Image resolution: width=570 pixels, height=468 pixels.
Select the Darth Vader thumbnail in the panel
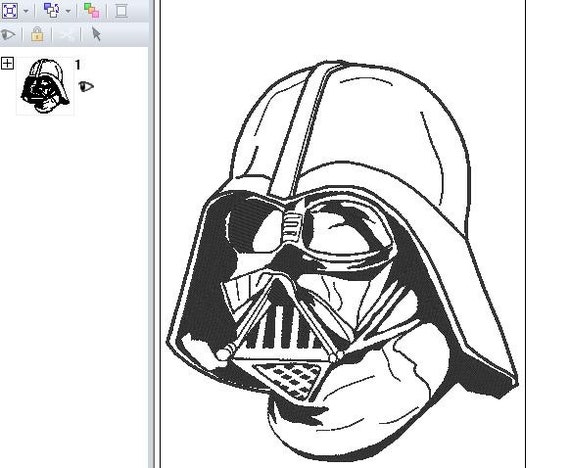(x=45, y=86)
